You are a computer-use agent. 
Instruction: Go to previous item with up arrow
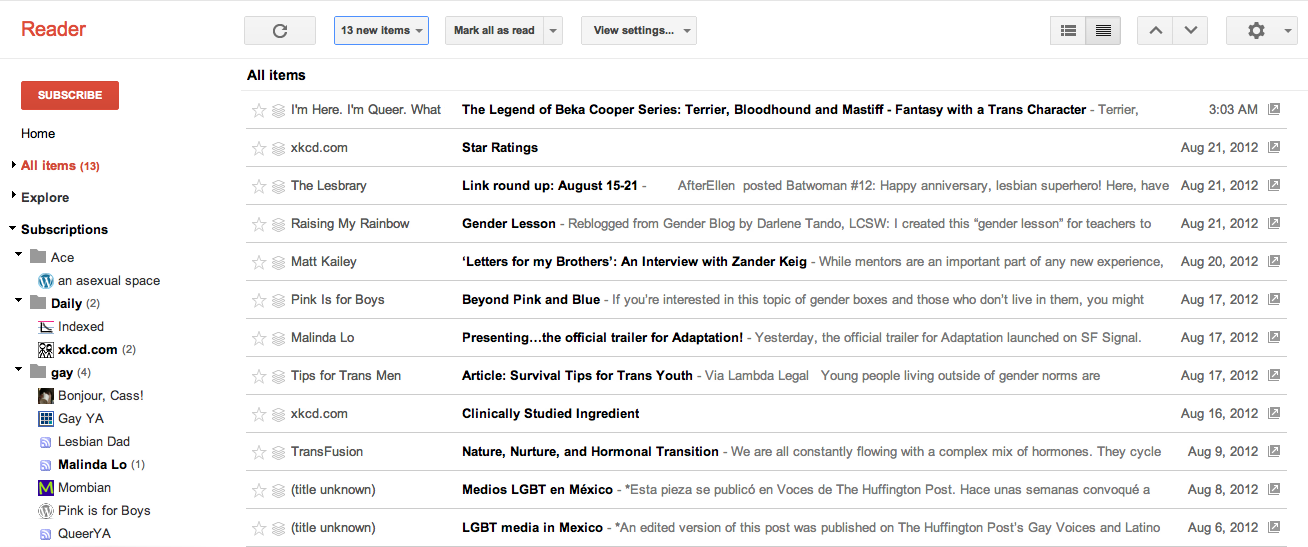click(x=1155, y=31)
